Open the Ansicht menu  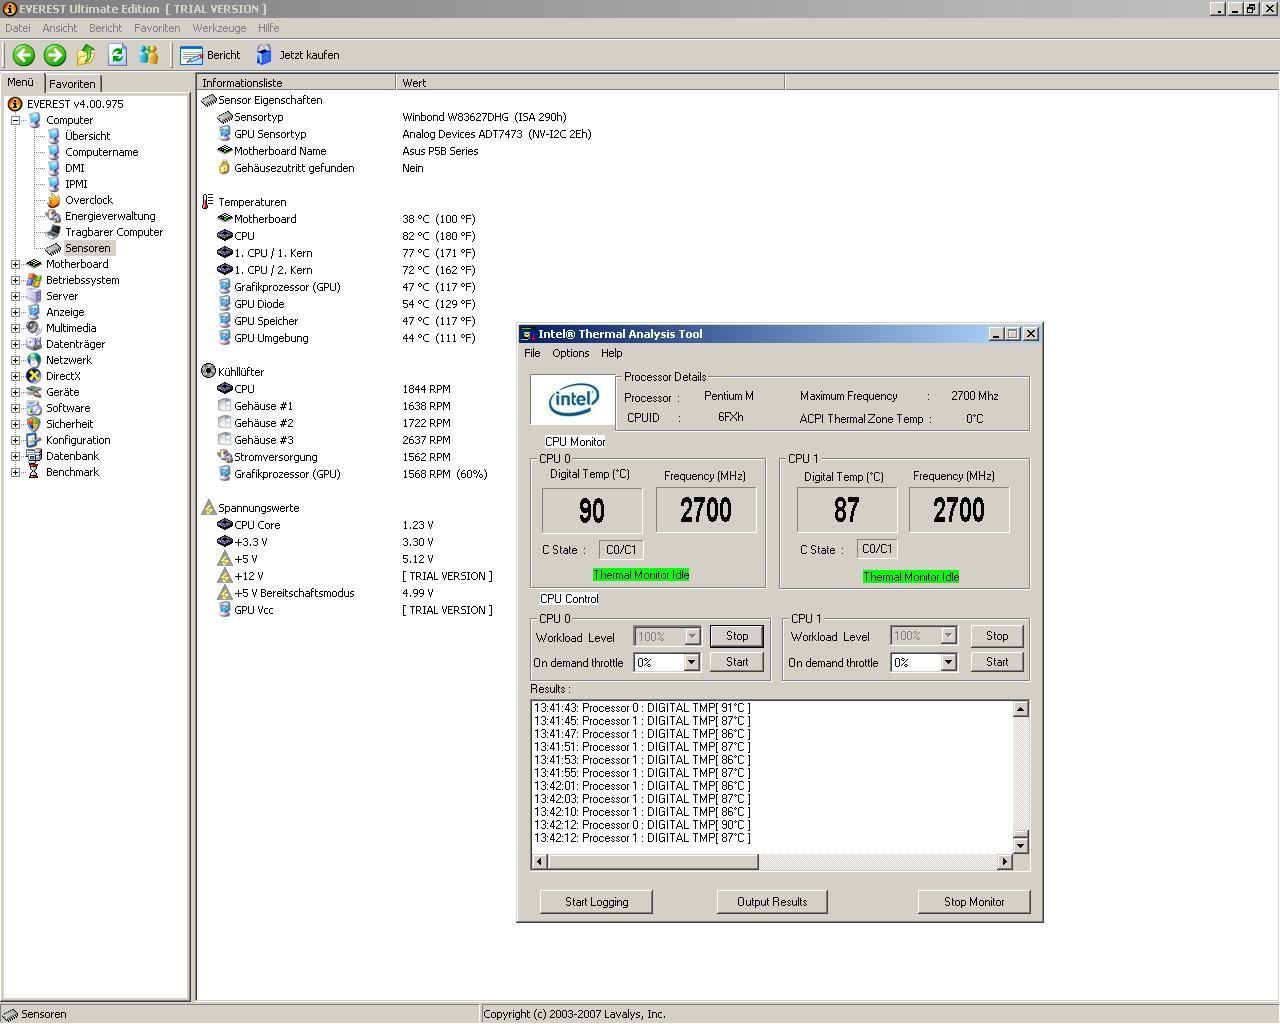(x=59, y=28)
